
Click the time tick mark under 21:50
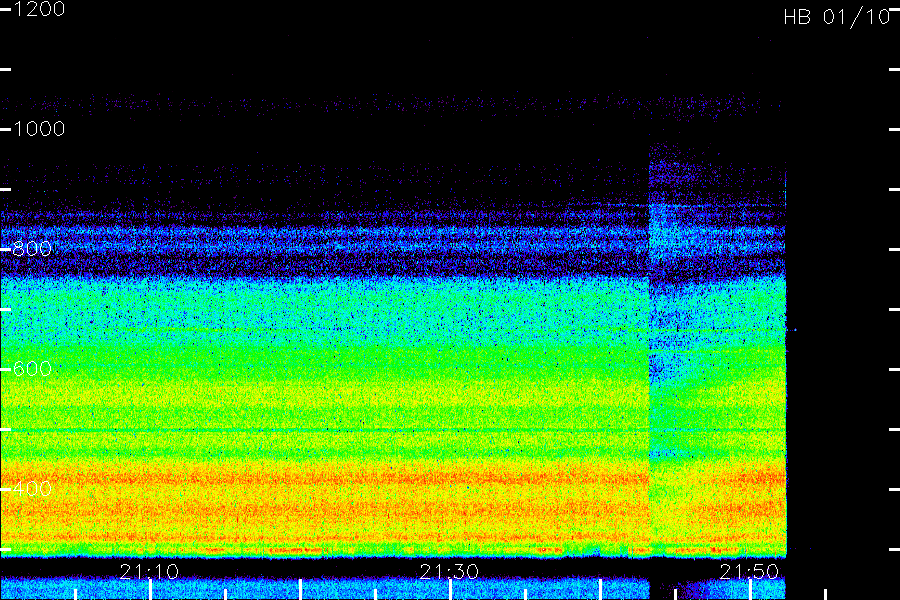coord(750,590)
